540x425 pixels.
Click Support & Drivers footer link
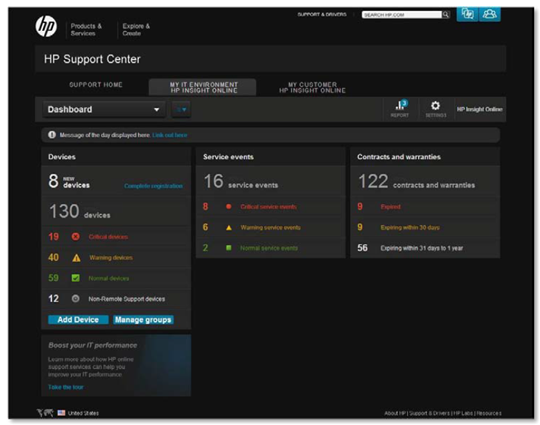[x=429, y=413]
